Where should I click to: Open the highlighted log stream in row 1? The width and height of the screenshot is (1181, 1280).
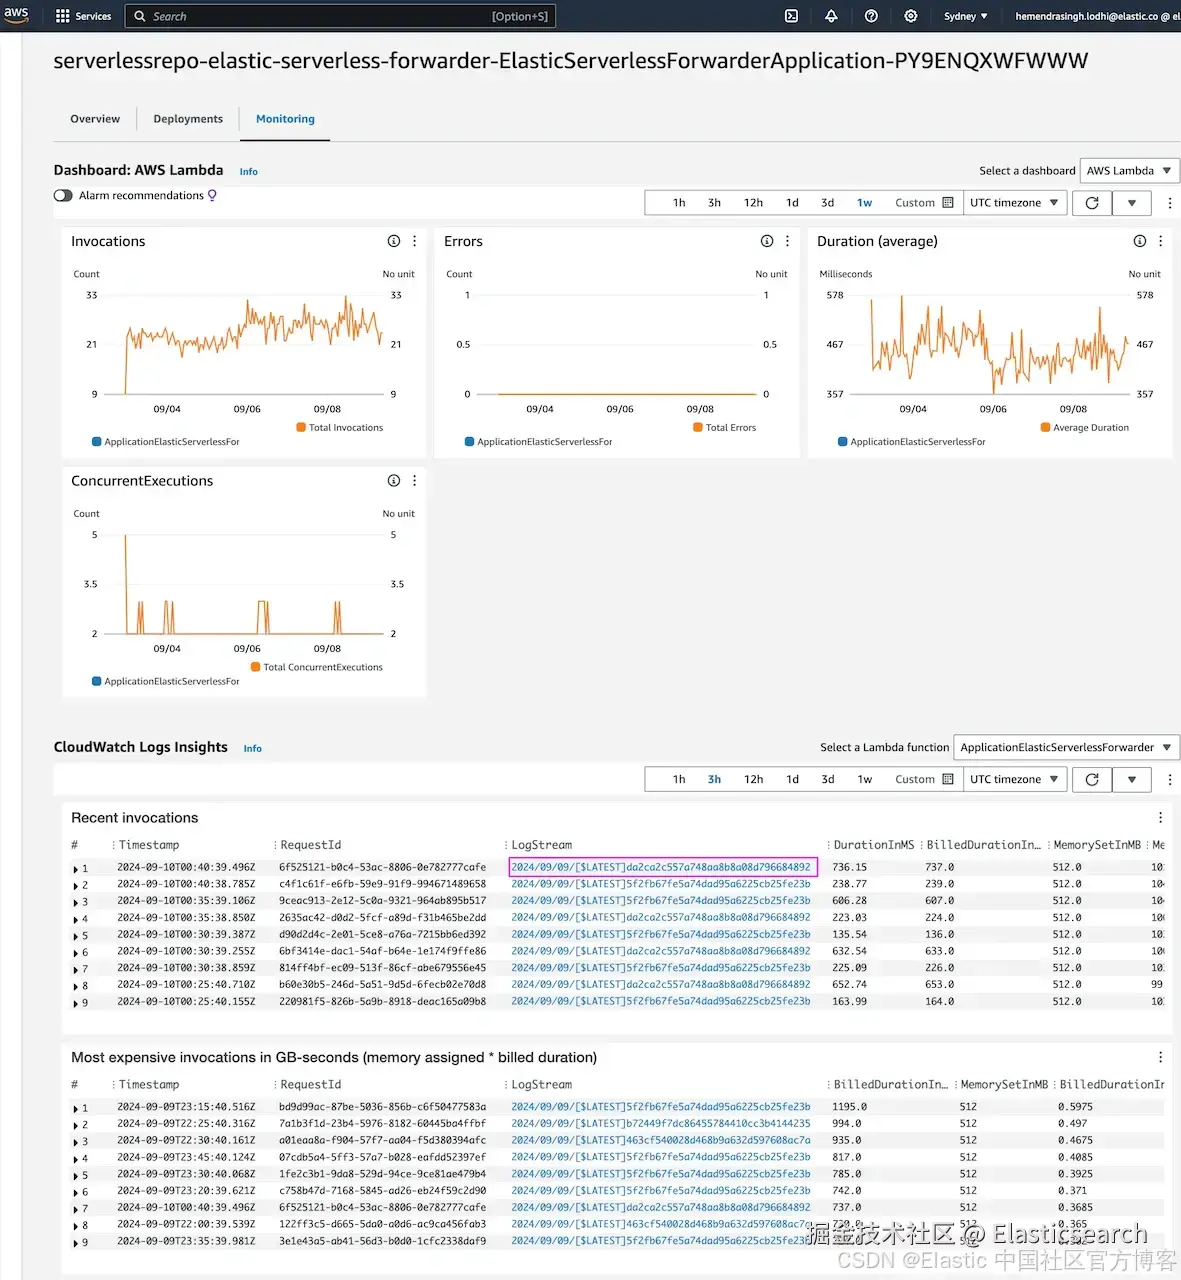pos(662,868)
